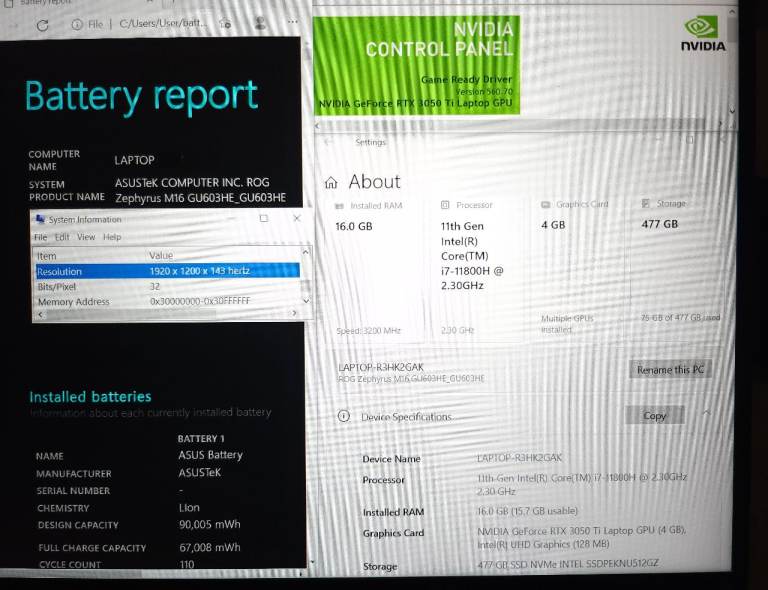Click the LAPTOP-R3HK2GAK PC name heading
Image resolution: width=768 pixels, height=590 pixels.
tap(381, 367)
